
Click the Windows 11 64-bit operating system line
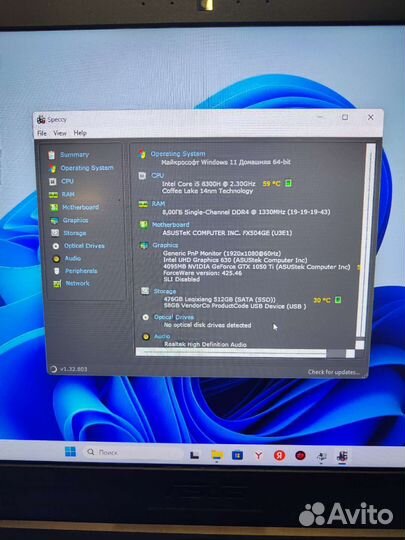(226, 162)
